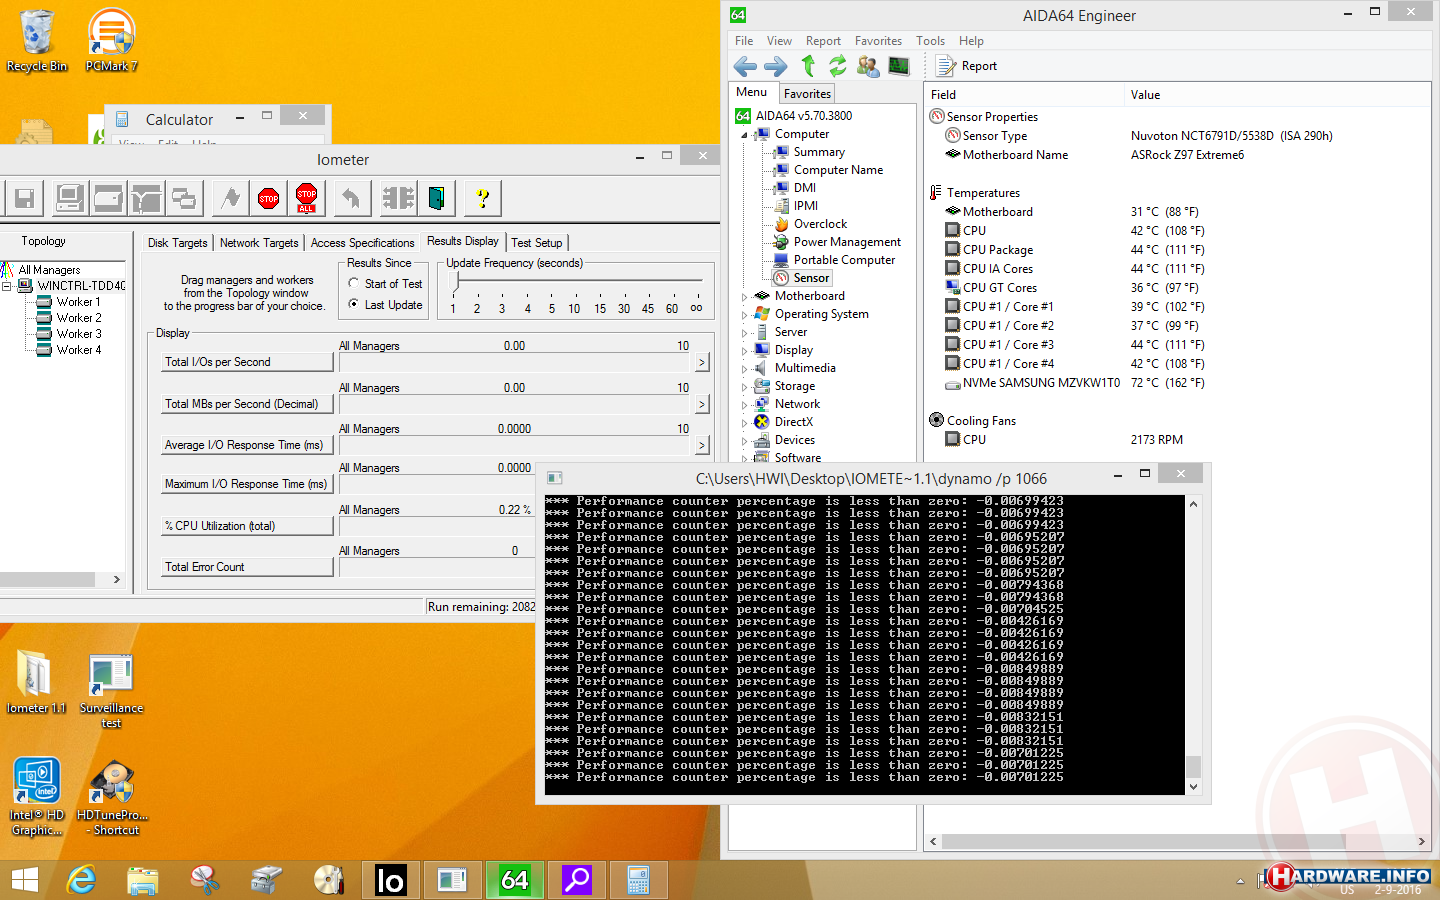Image resolution: width=1440 pixels, height=900 pixels.
Task: Click the Windows Start button on taskbar
Action: pyautogui.click(x=24, y=880)
